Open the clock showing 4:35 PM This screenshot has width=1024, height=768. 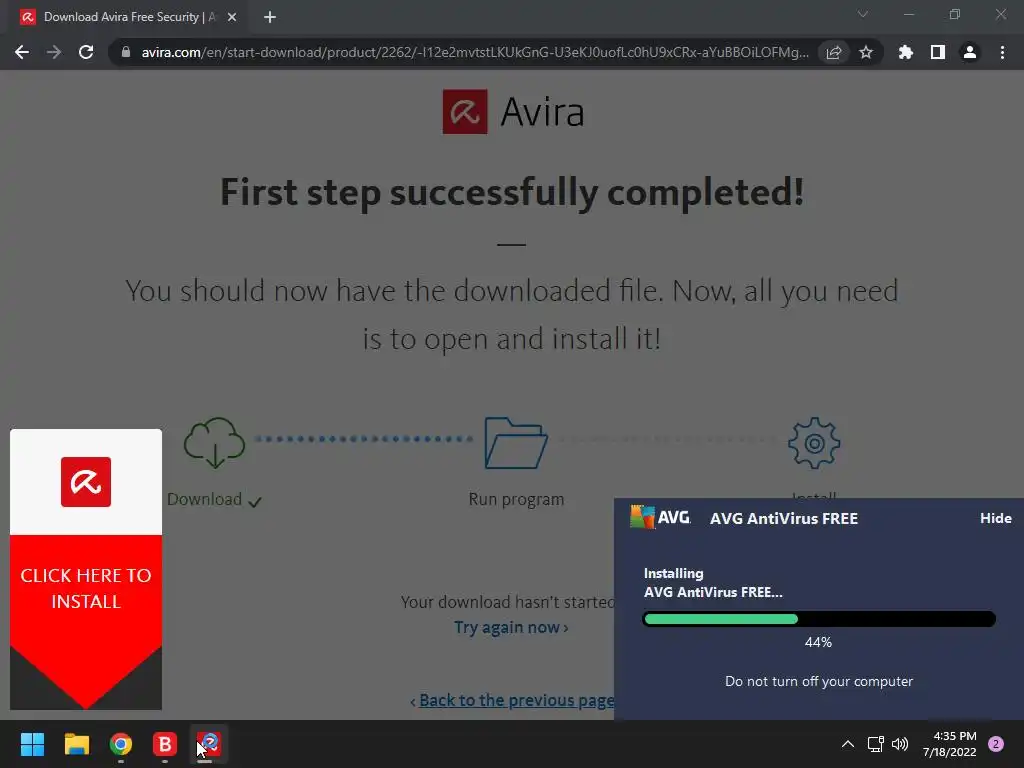coord(950,744)
